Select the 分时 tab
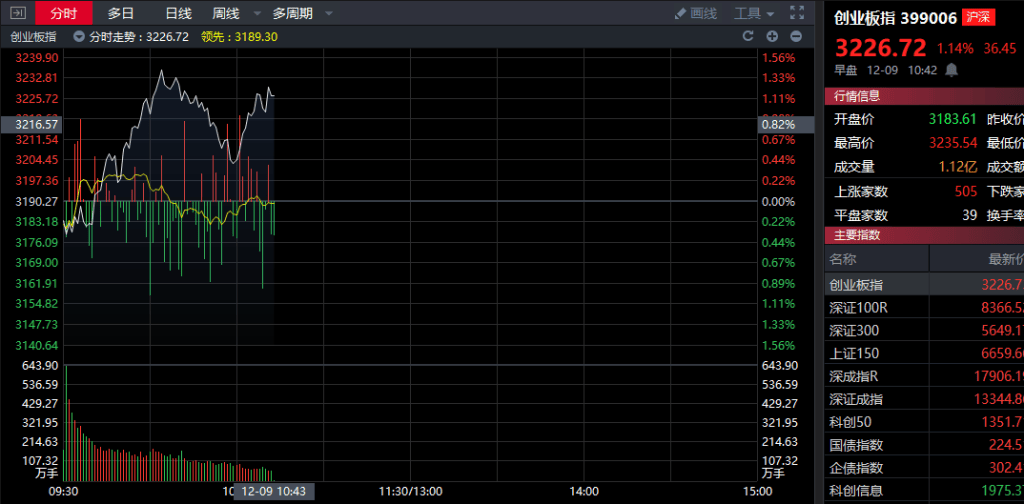 (63, 13)
